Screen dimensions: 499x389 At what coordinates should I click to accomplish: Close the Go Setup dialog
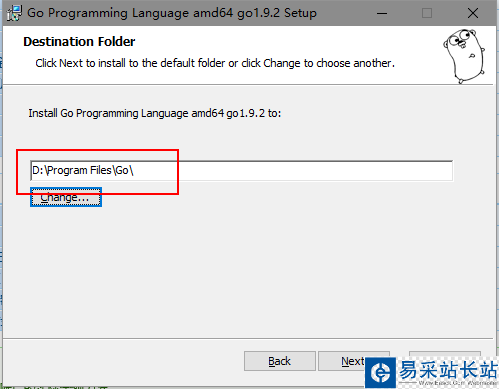click(x=473, y=13)
